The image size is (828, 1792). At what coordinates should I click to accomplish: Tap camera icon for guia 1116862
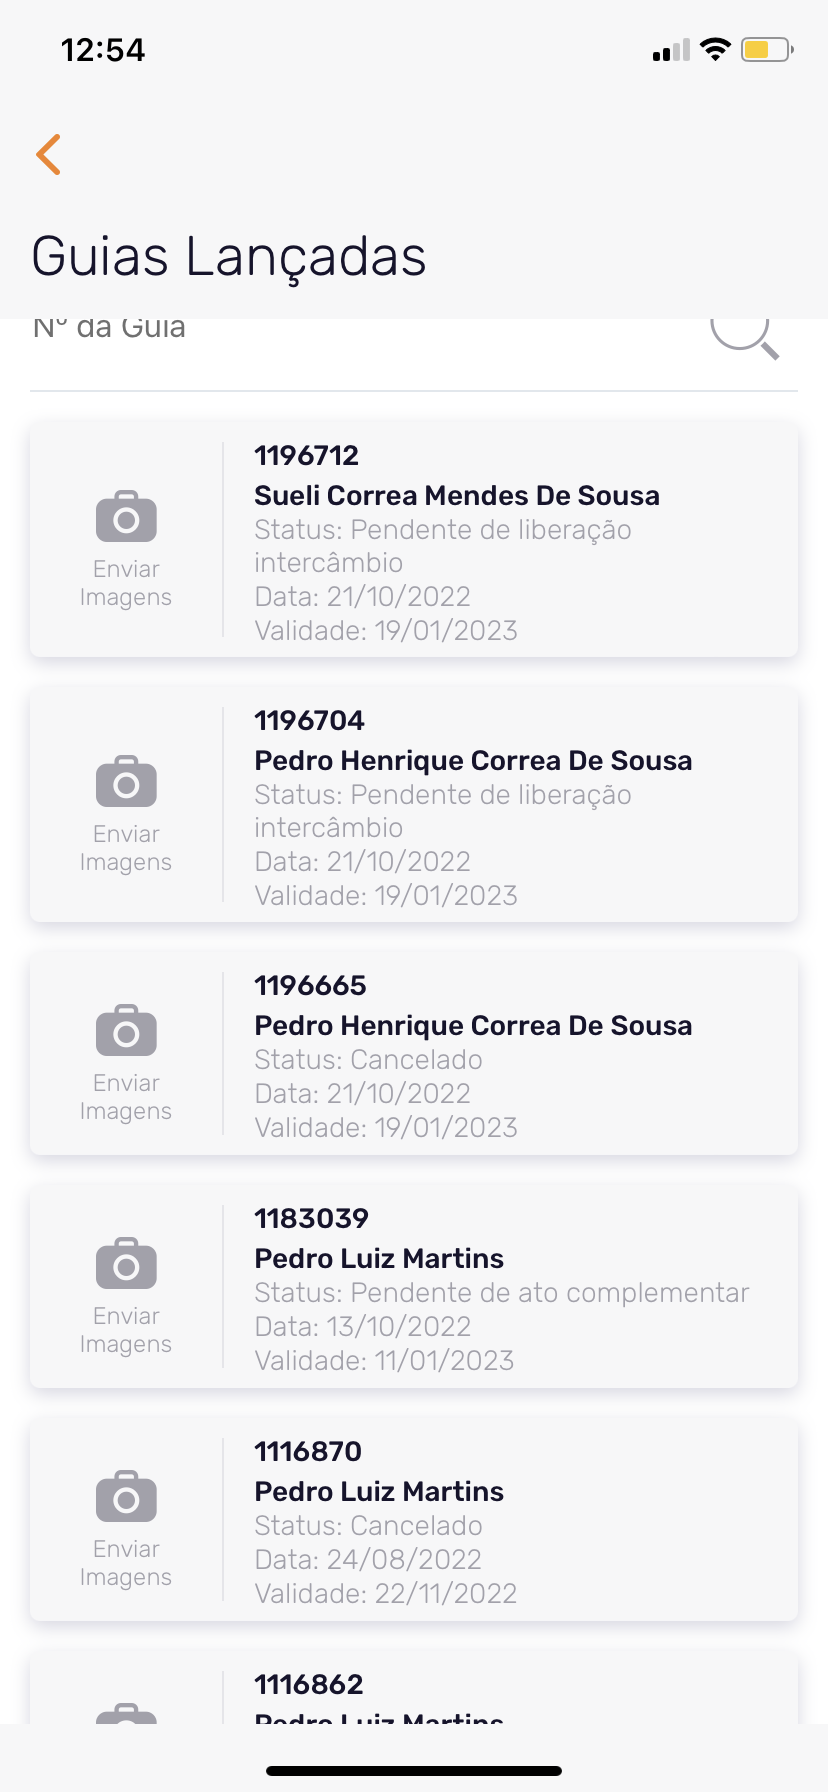click(x=126, y=1710)
